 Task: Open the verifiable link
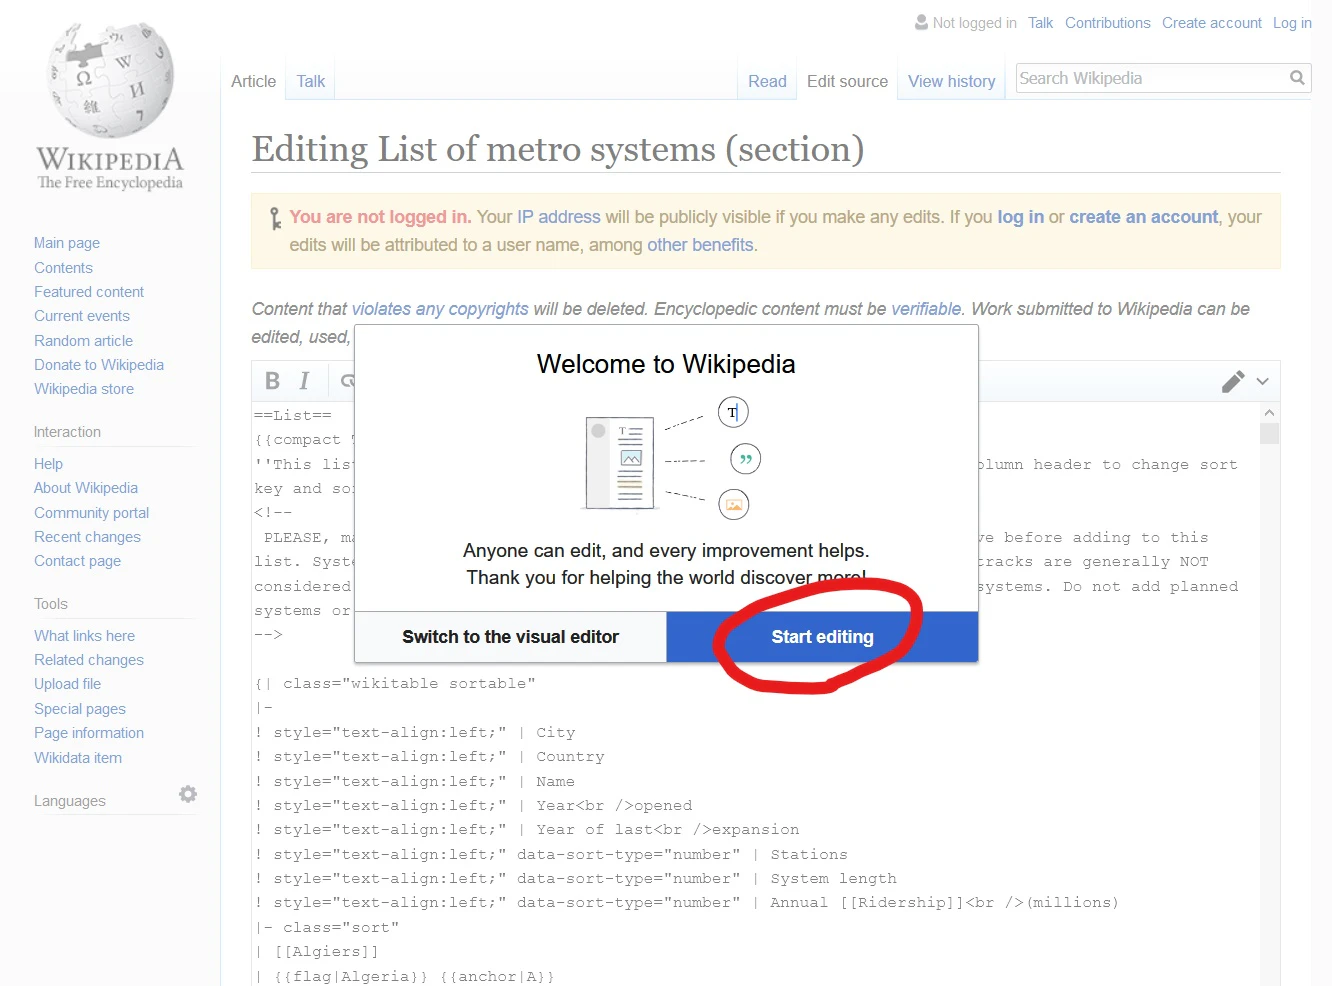[926, 309]
